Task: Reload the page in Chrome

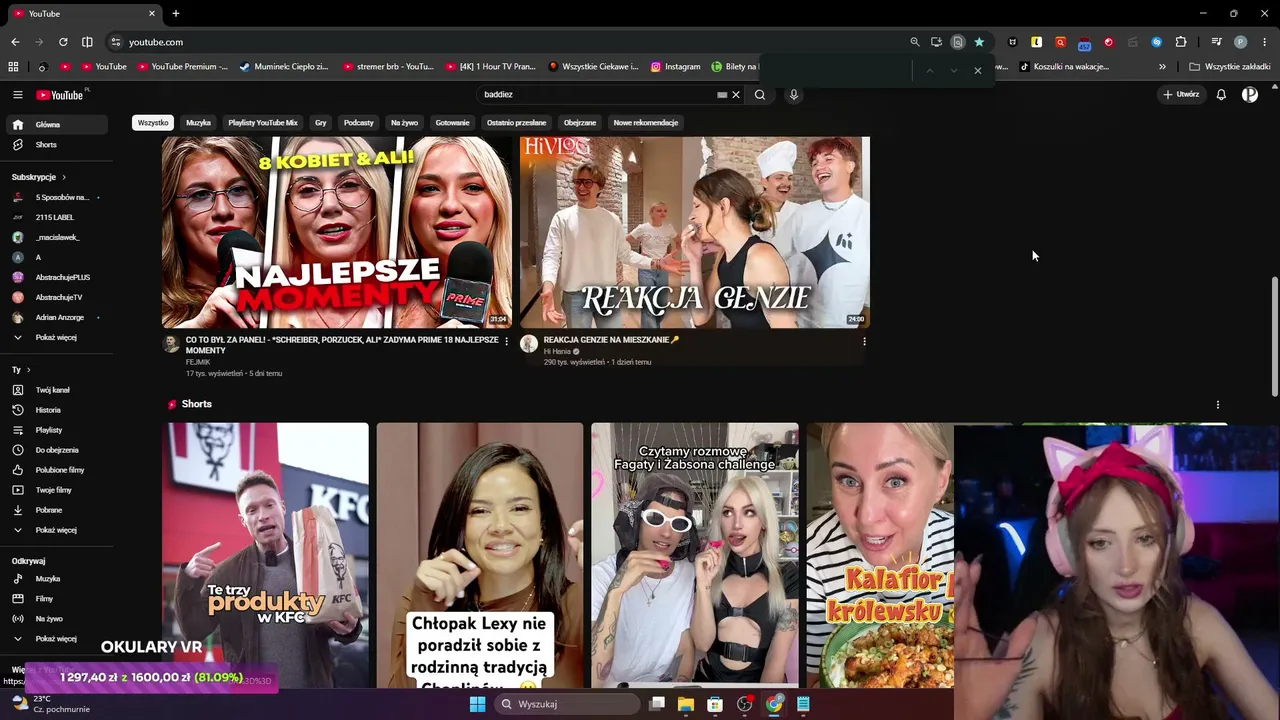Action: tap(63, 42)
